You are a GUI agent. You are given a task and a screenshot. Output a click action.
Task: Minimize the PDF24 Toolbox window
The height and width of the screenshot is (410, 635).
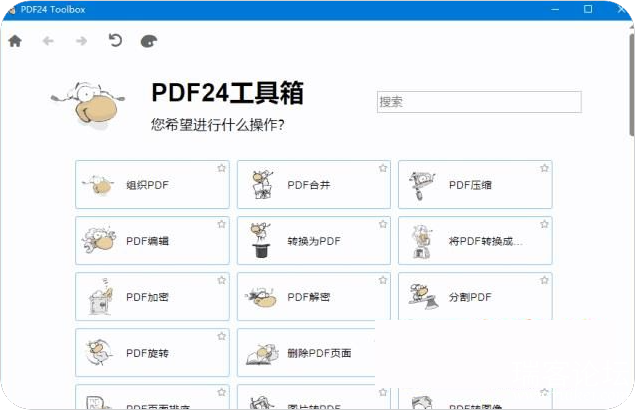point(555,9)
